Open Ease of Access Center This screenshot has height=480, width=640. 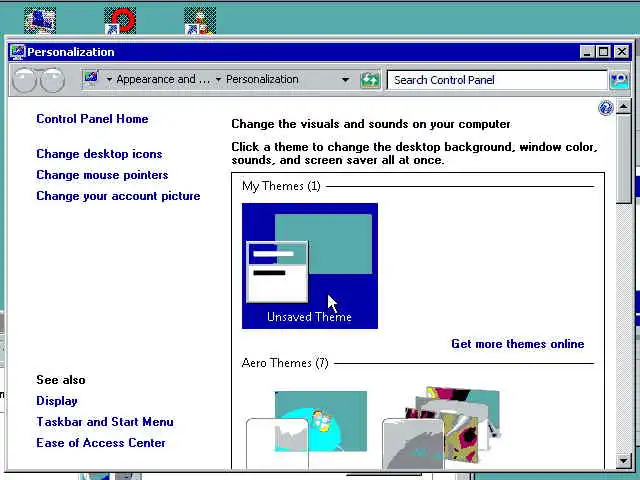coord(101,443)
